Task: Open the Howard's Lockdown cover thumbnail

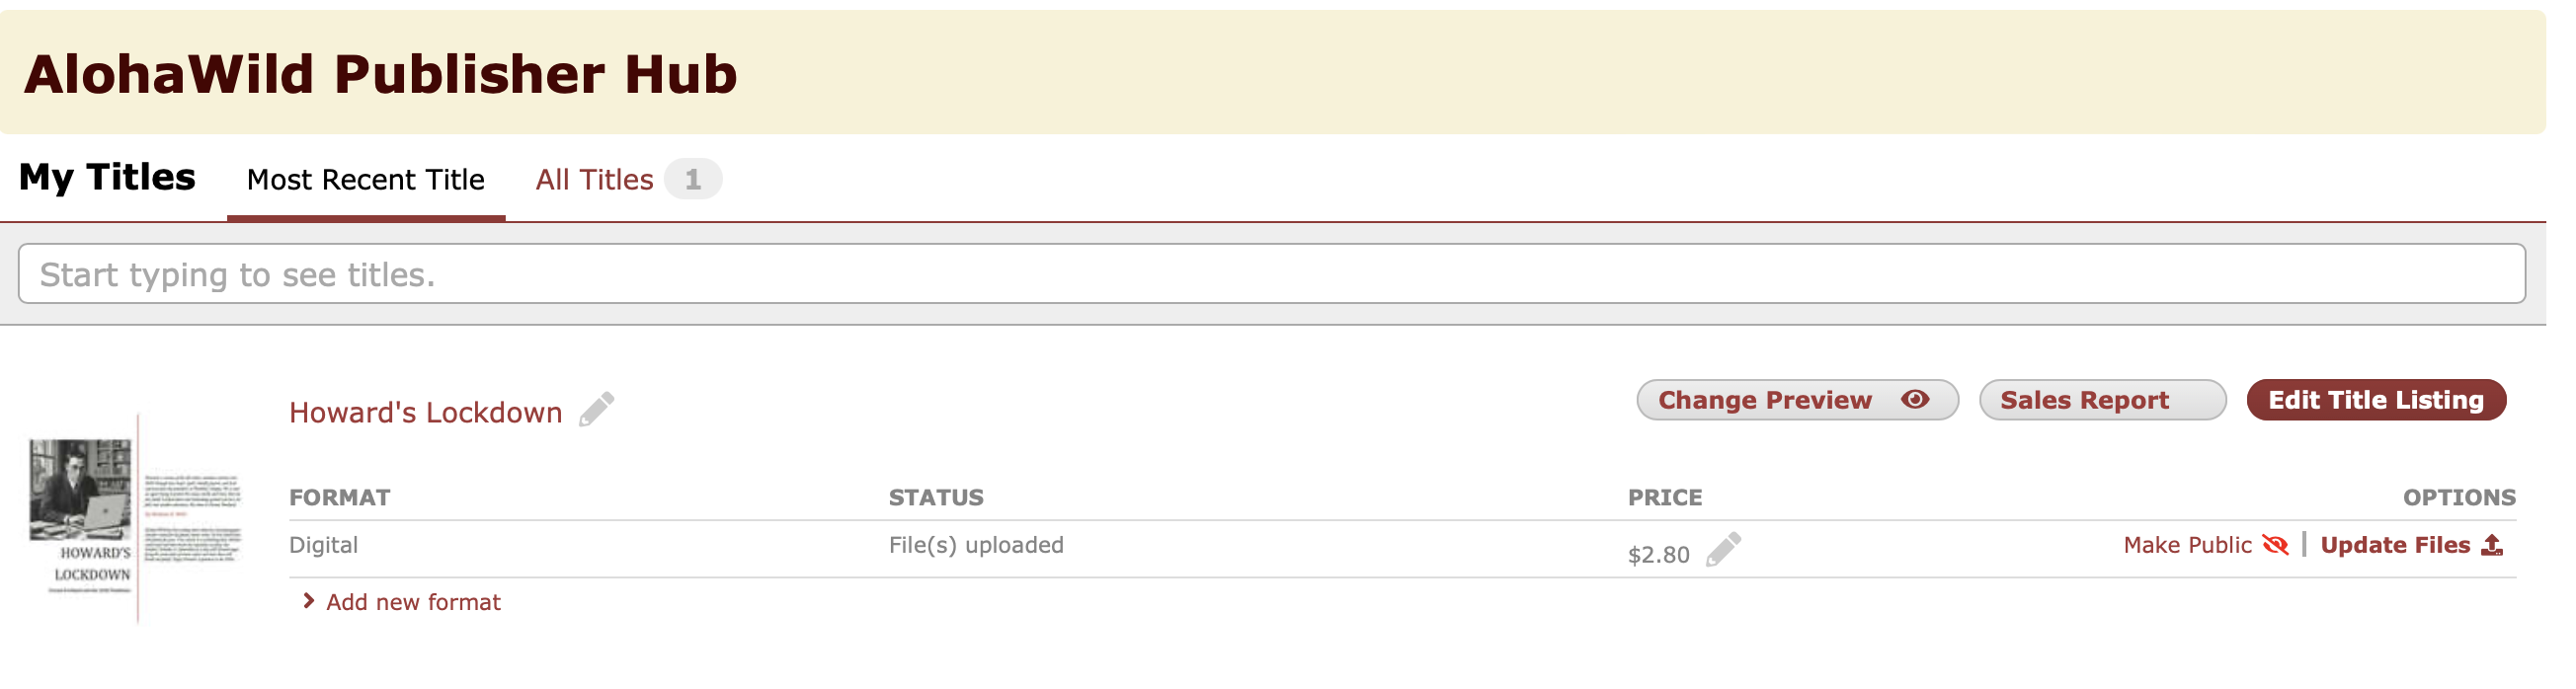Action: pos(80,517)
